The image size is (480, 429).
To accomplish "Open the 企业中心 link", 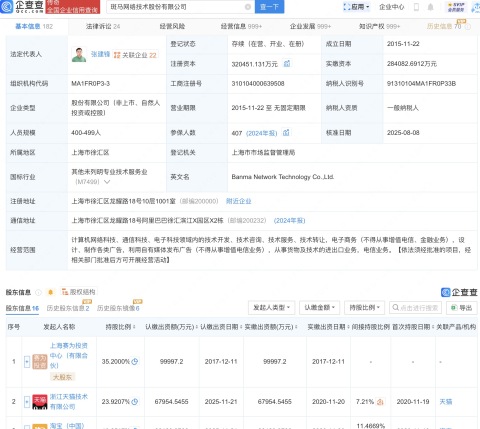I will (392, 7).
